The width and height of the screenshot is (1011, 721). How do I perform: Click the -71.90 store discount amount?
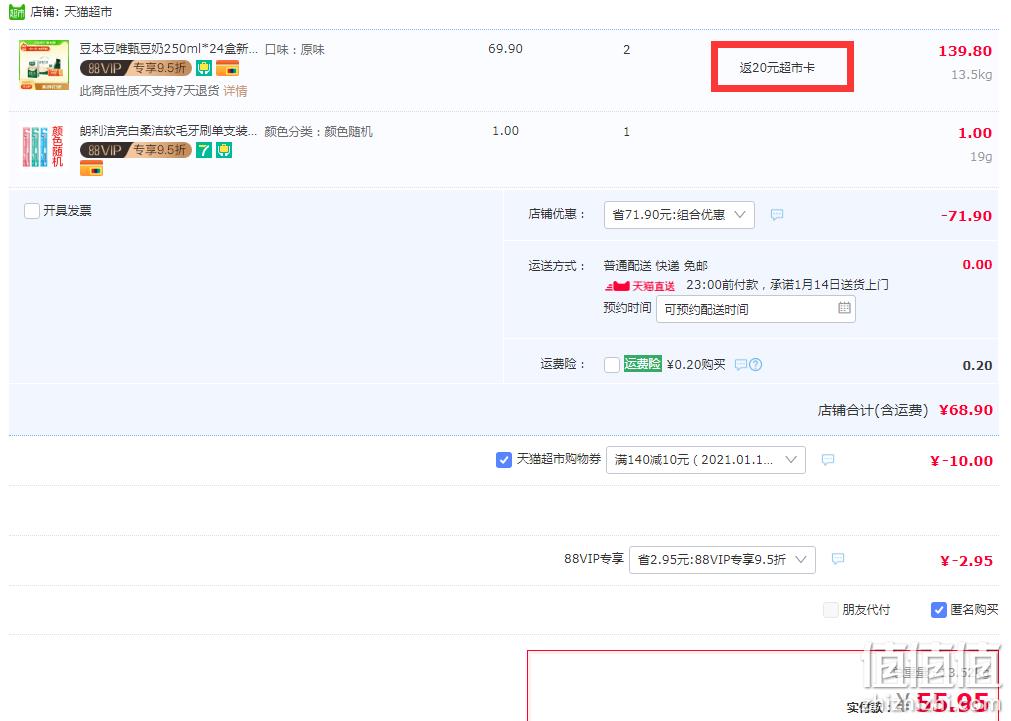(x=966, y=216)
